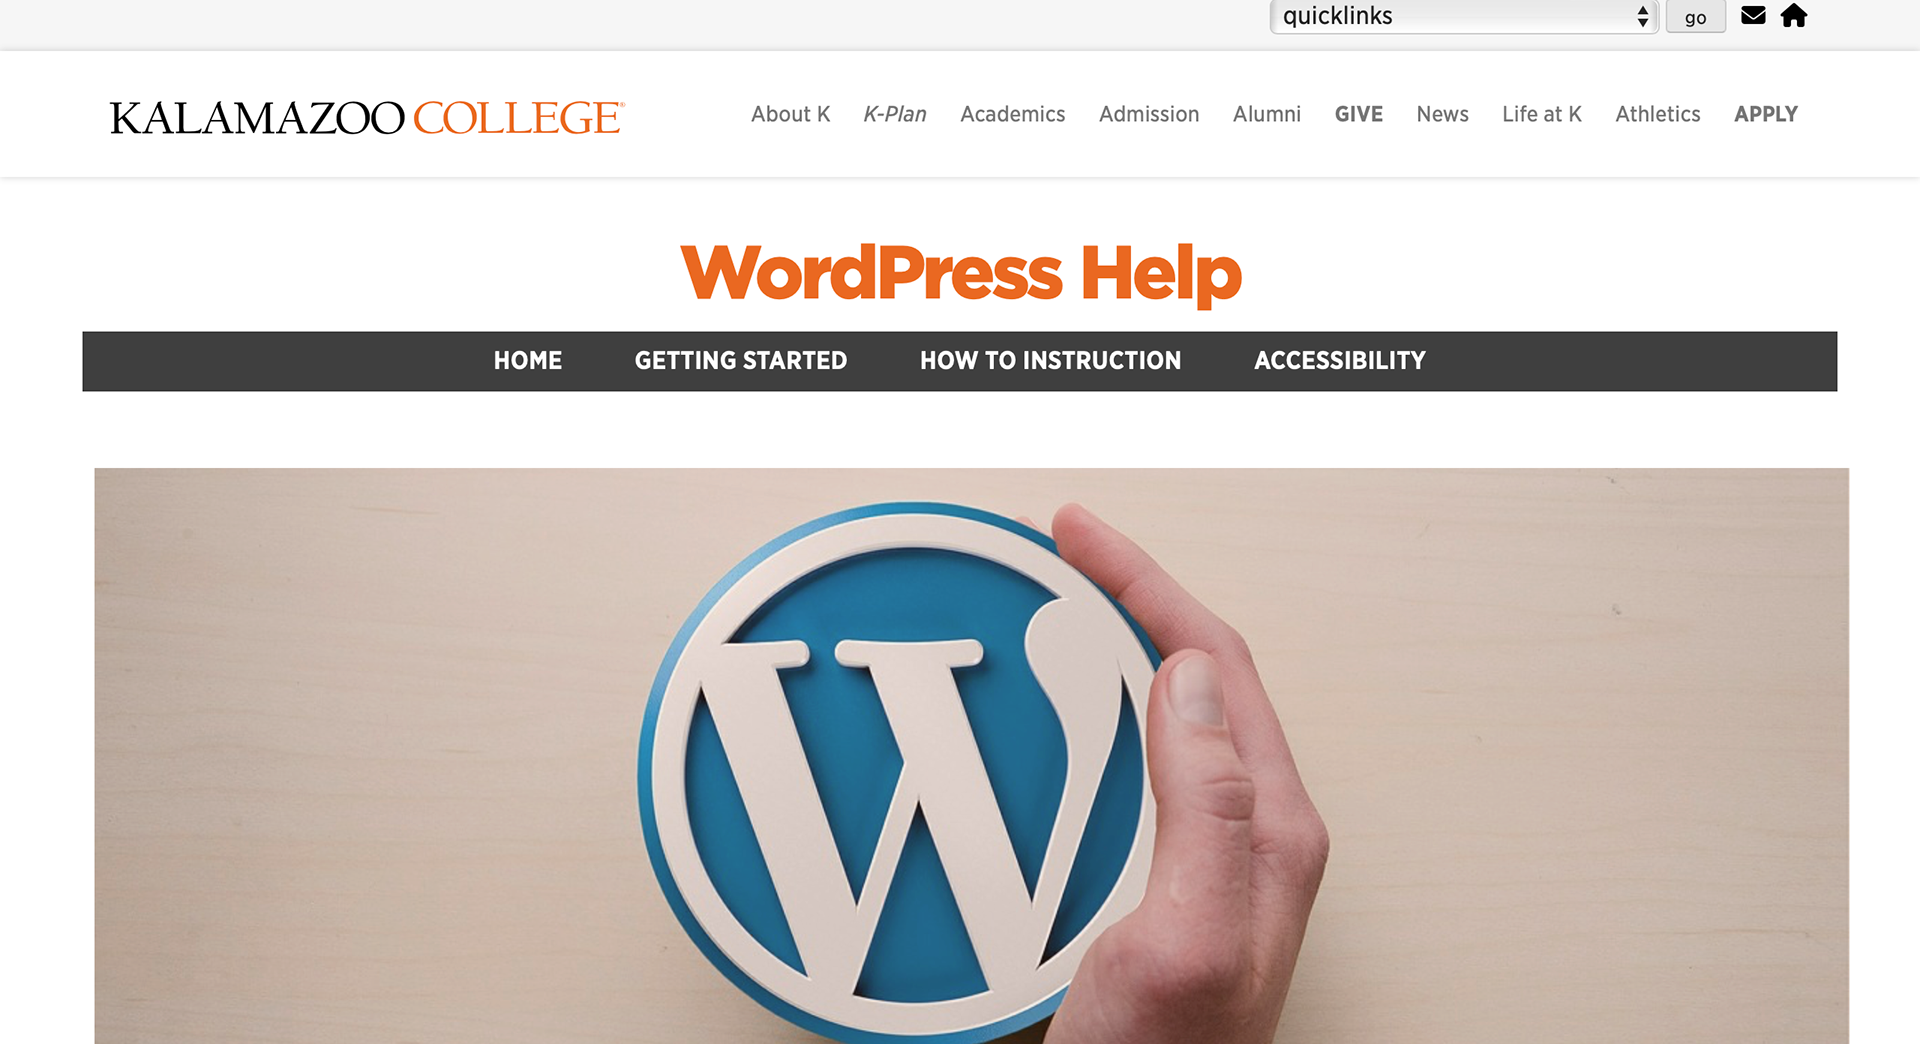Open the About K menu

click(x=791, y=114)
